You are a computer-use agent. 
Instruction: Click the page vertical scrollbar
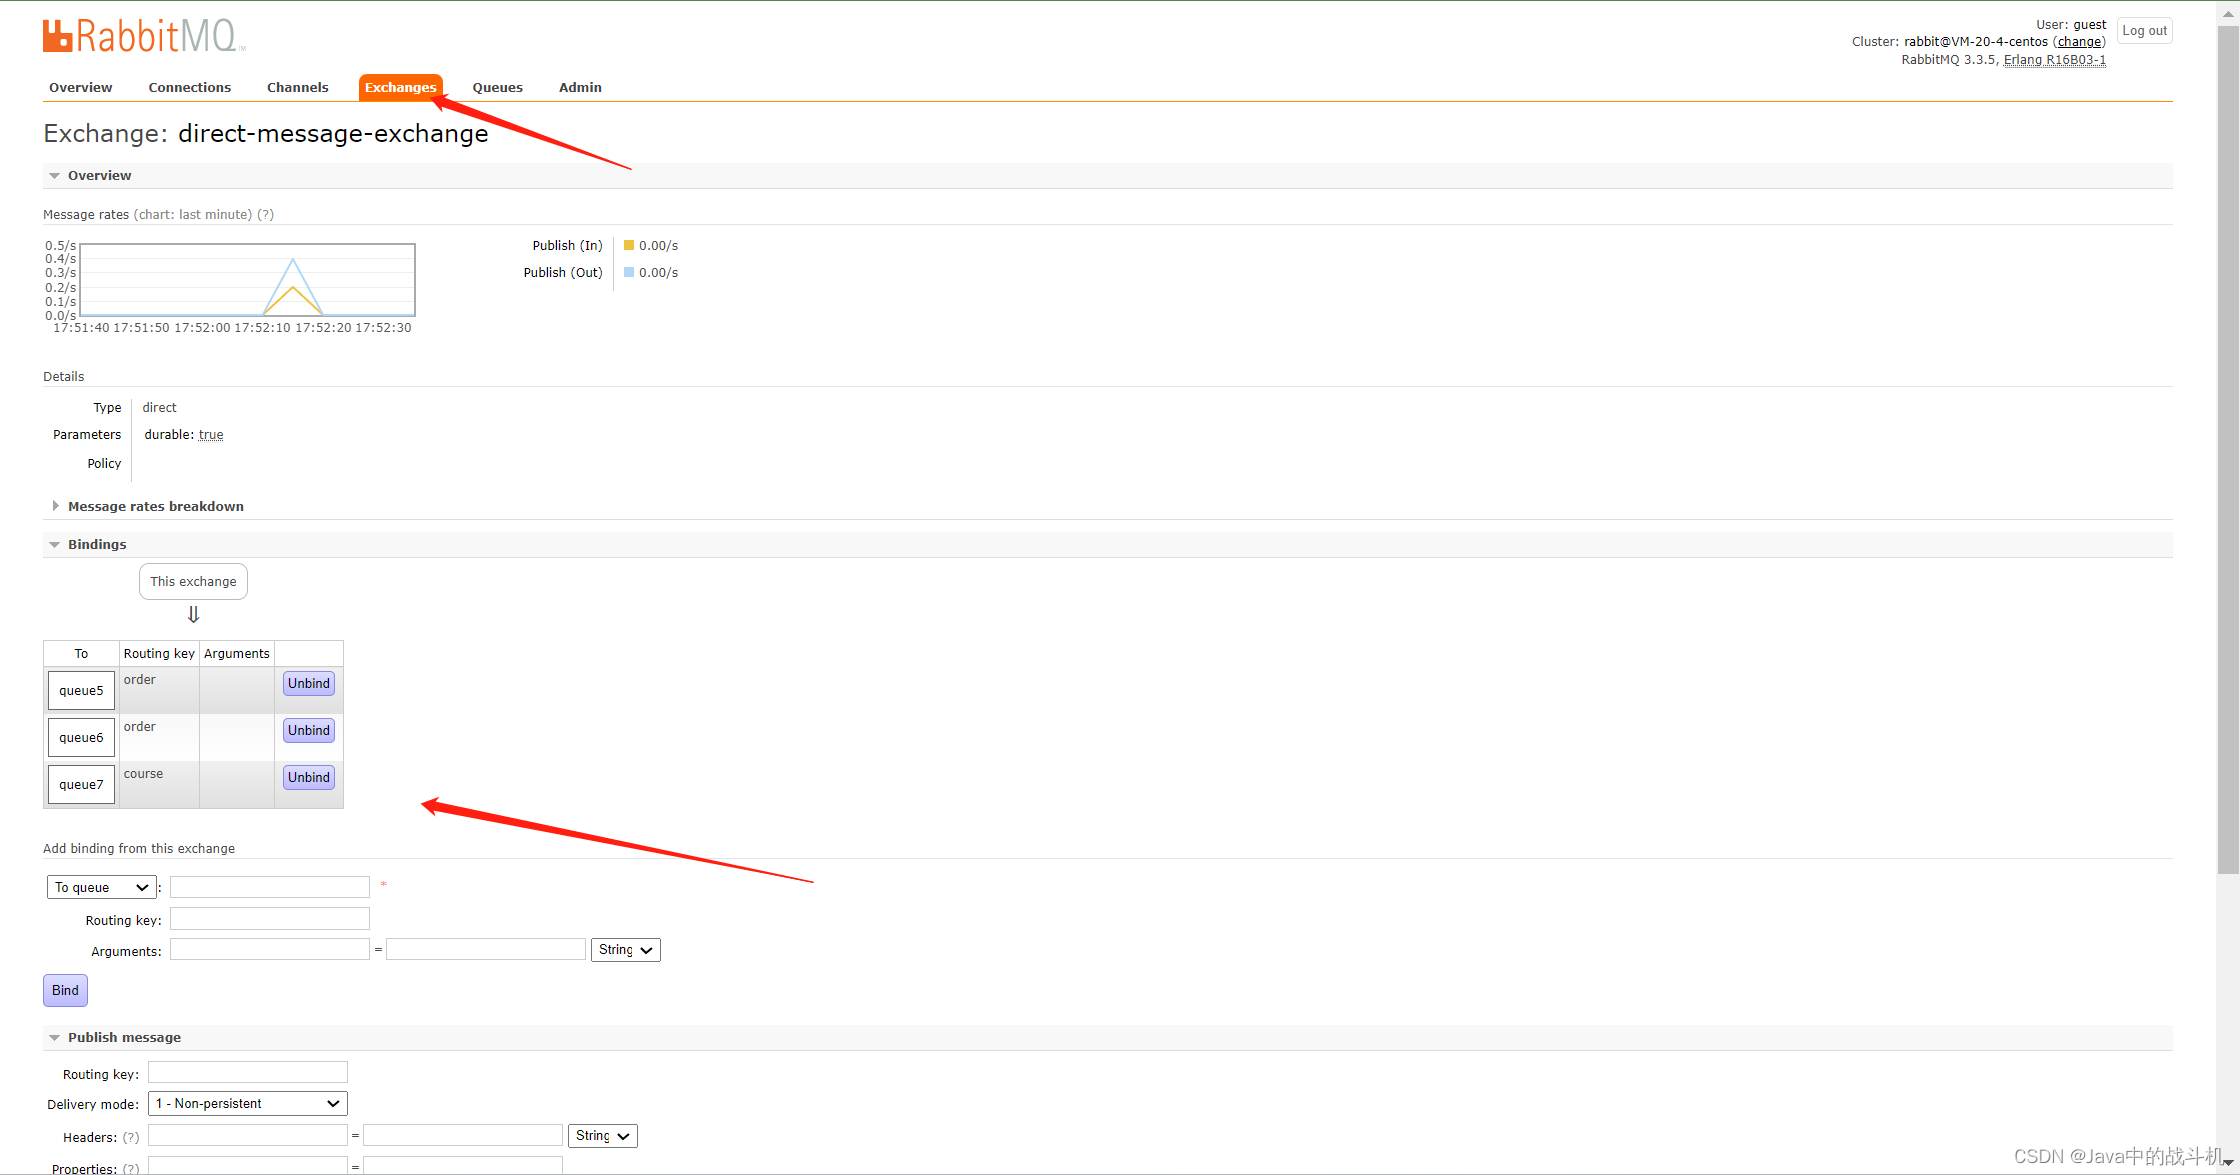(2228, 450)
